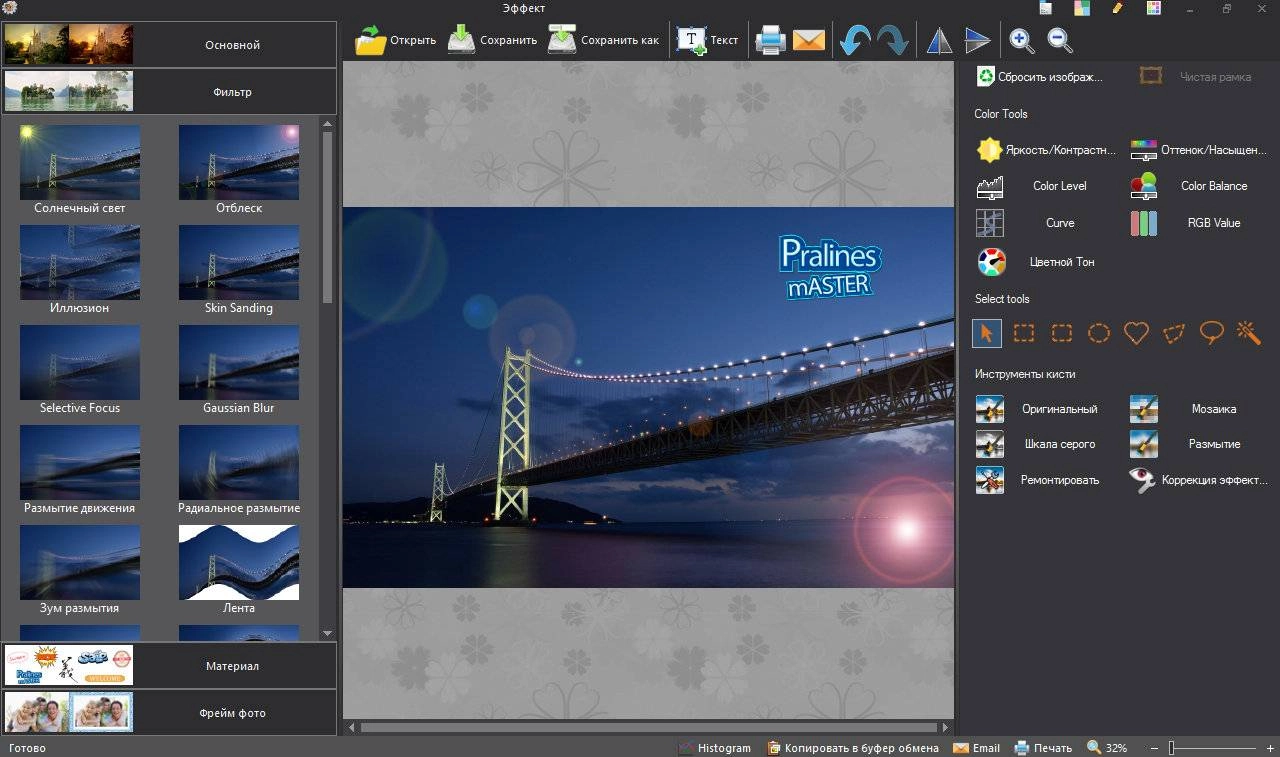Click the pencil icon in title bar

point(1117,9)
